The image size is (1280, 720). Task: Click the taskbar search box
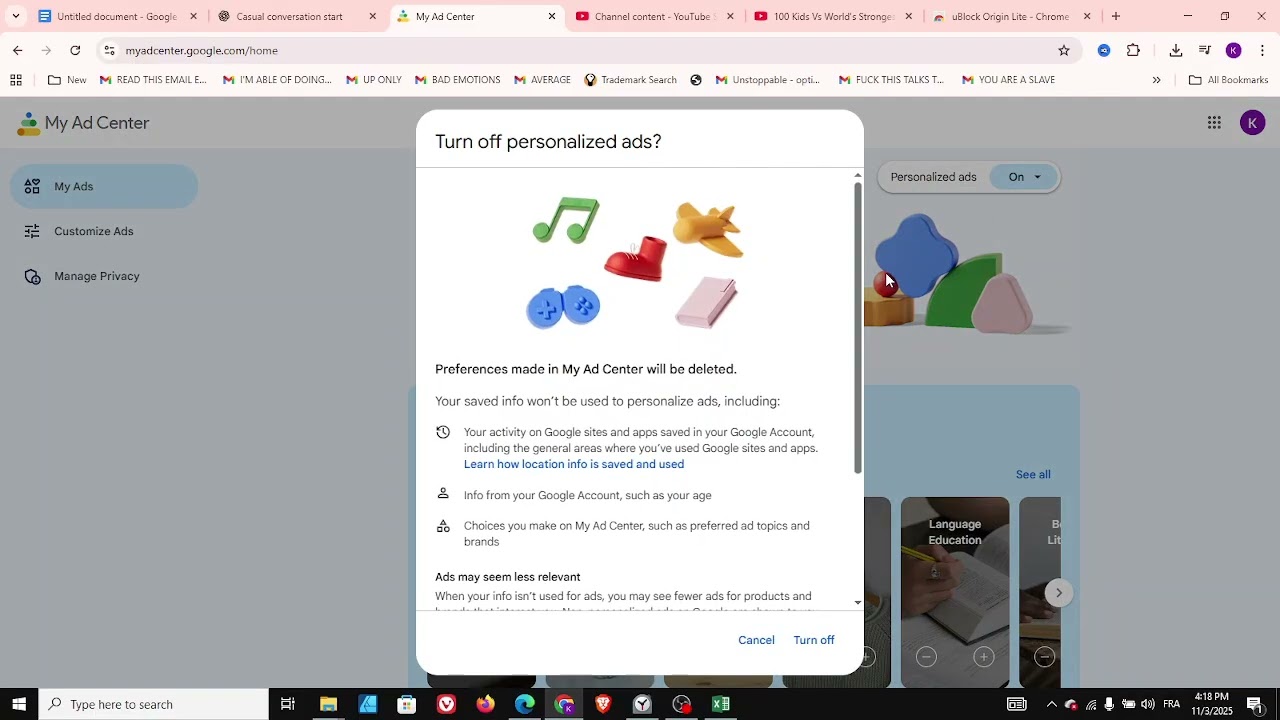click(153, 704)
